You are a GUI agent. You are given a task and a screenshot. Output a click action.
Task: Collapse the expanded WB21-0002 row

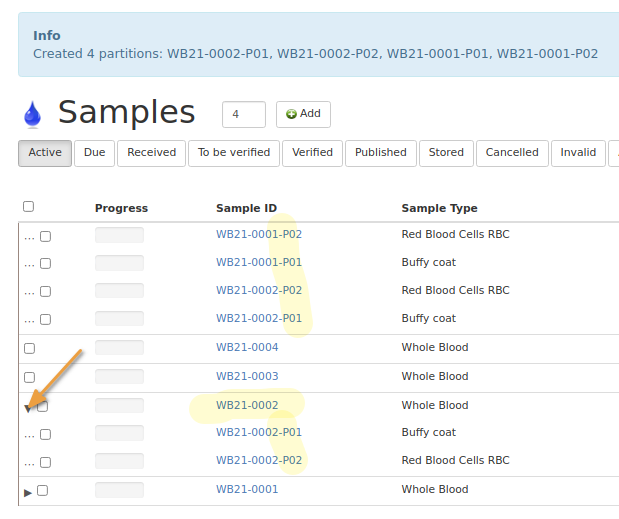pos(27,408)
